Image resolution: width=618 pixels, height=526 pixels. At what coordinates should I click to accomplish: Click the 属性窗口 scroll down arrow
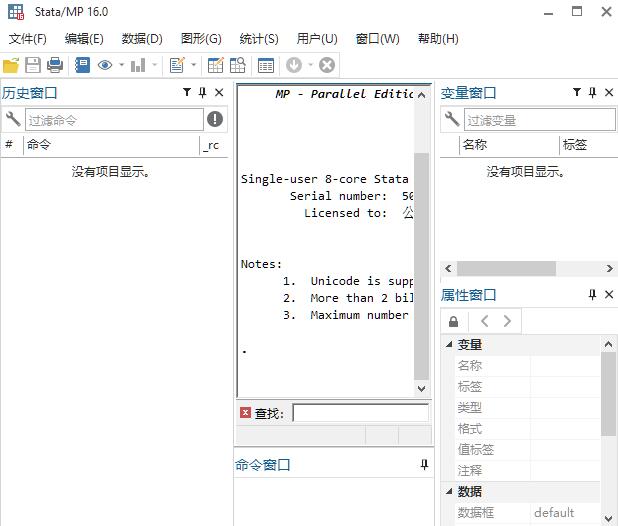(x=608, y=518)
